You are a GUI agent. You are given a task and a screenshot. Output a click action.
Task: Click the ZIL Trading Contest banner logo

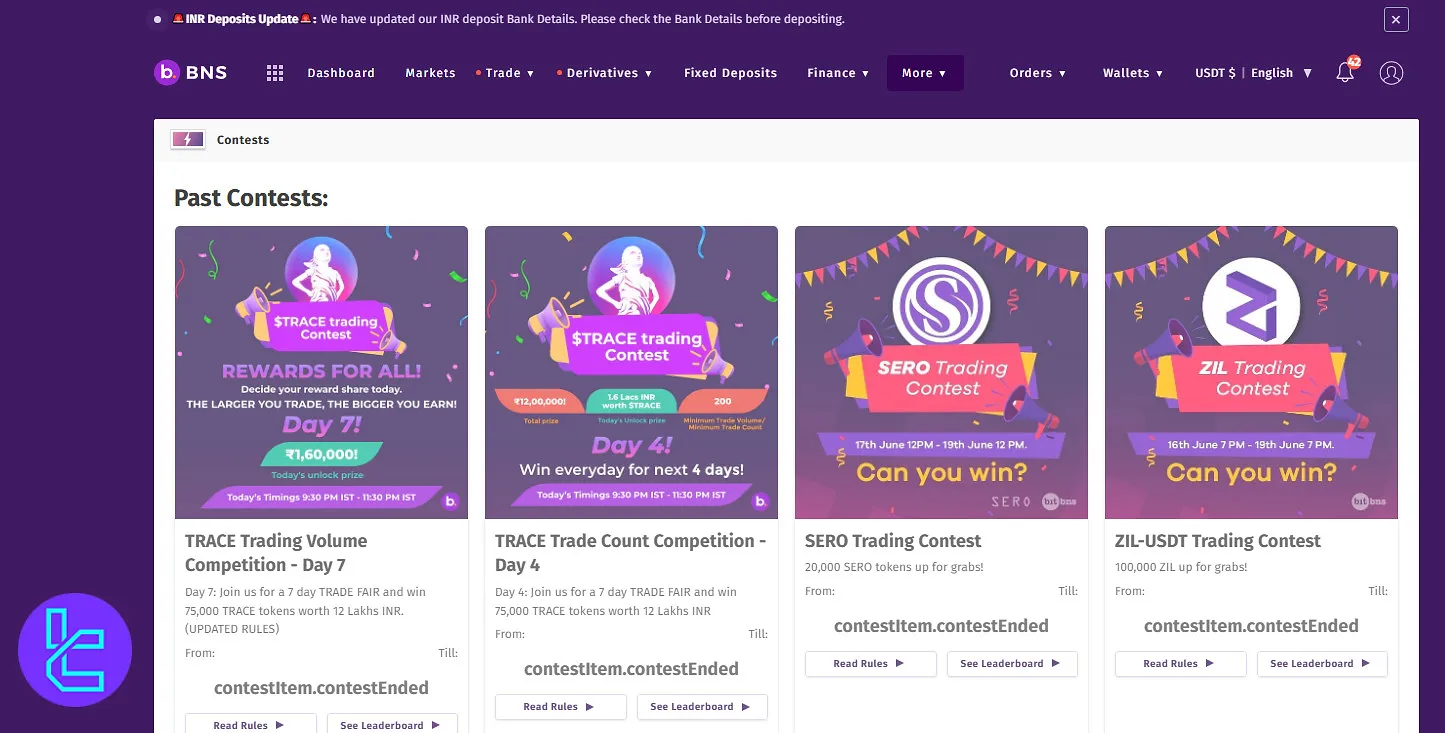pos(1251,305)
